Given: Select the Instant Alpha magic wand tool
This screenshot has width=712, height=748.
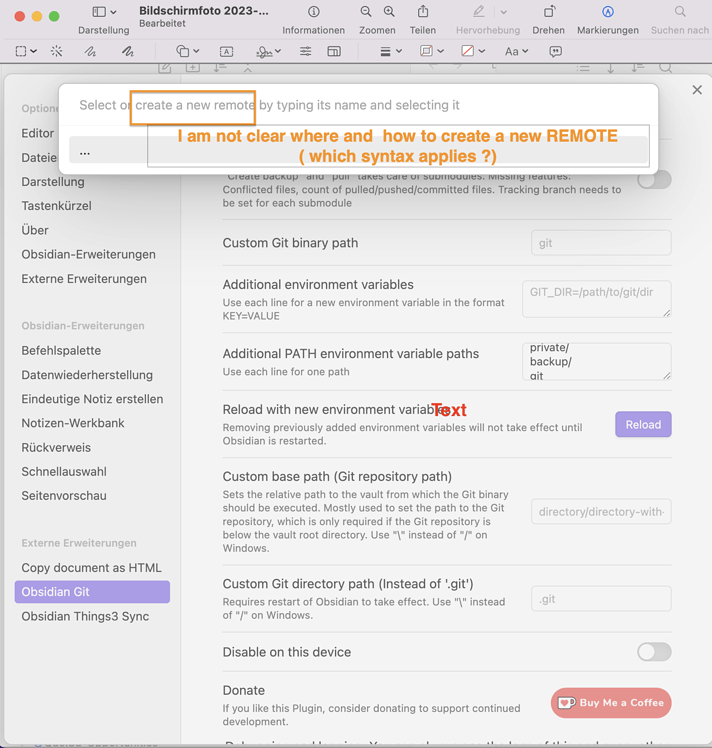Looking at the screenshot, I should (56, 51).
